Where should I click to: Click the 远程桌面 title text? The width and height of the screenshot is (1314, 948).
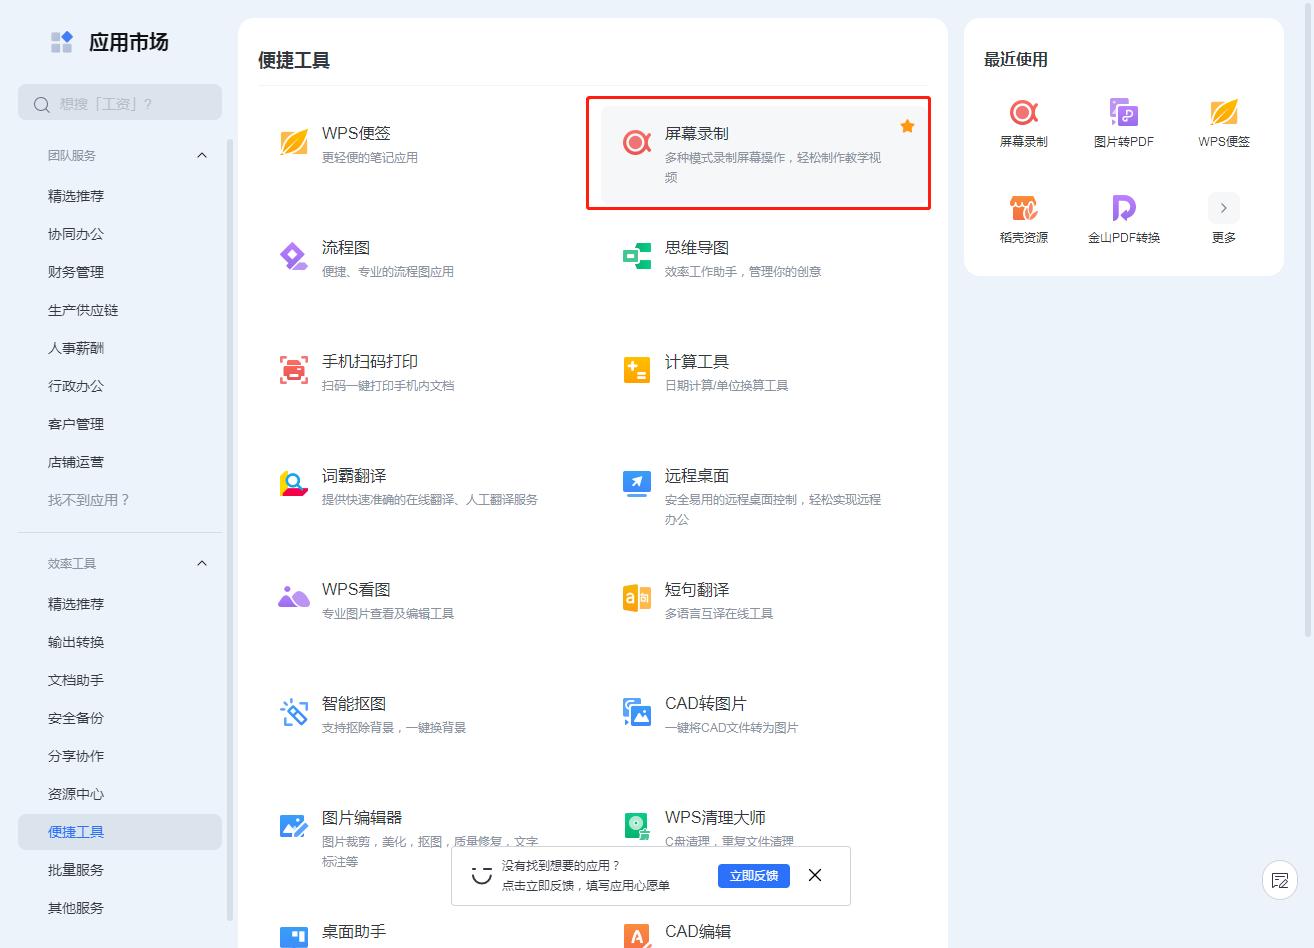point(697,476)
